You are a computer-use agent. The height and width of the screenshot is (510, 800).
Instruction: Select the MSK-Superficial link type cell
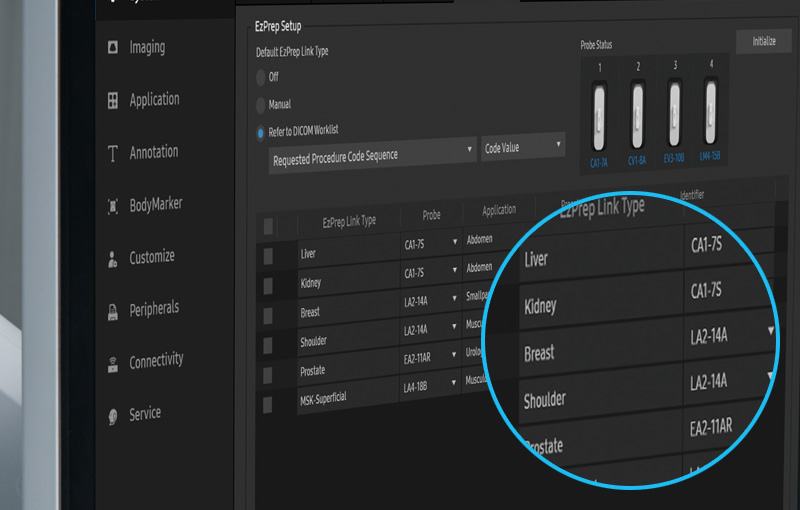pyautogui.click(x=348, y=396)
